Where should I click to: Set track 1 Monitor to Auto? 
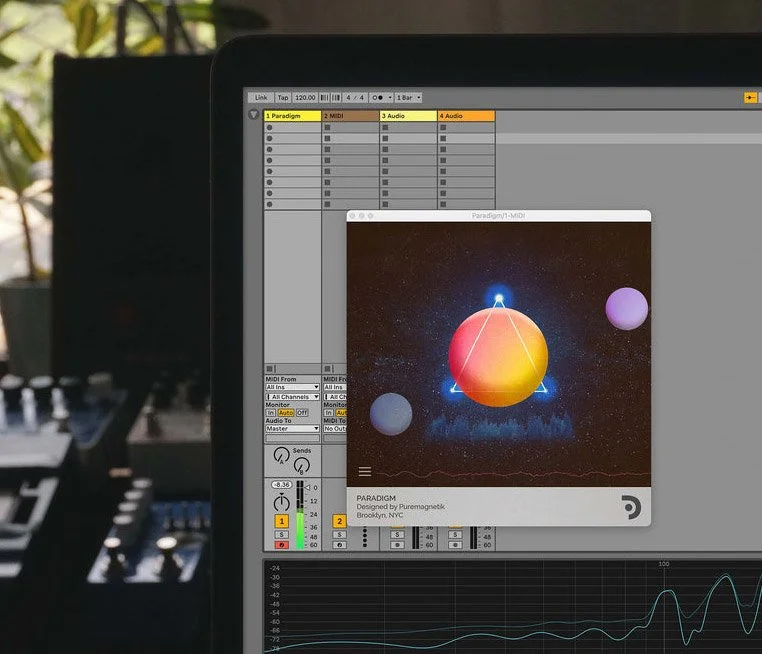click(286, 413)
